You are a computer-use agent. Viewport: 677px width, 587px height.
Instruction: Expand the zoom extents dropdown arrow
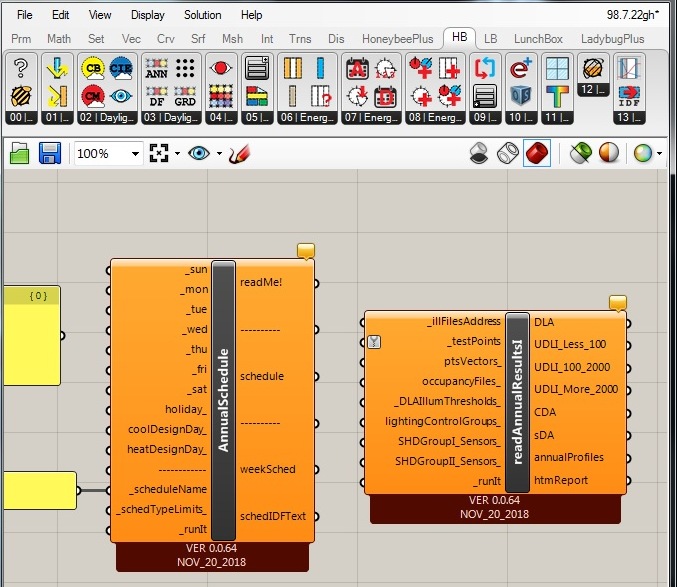pos(177,153)
